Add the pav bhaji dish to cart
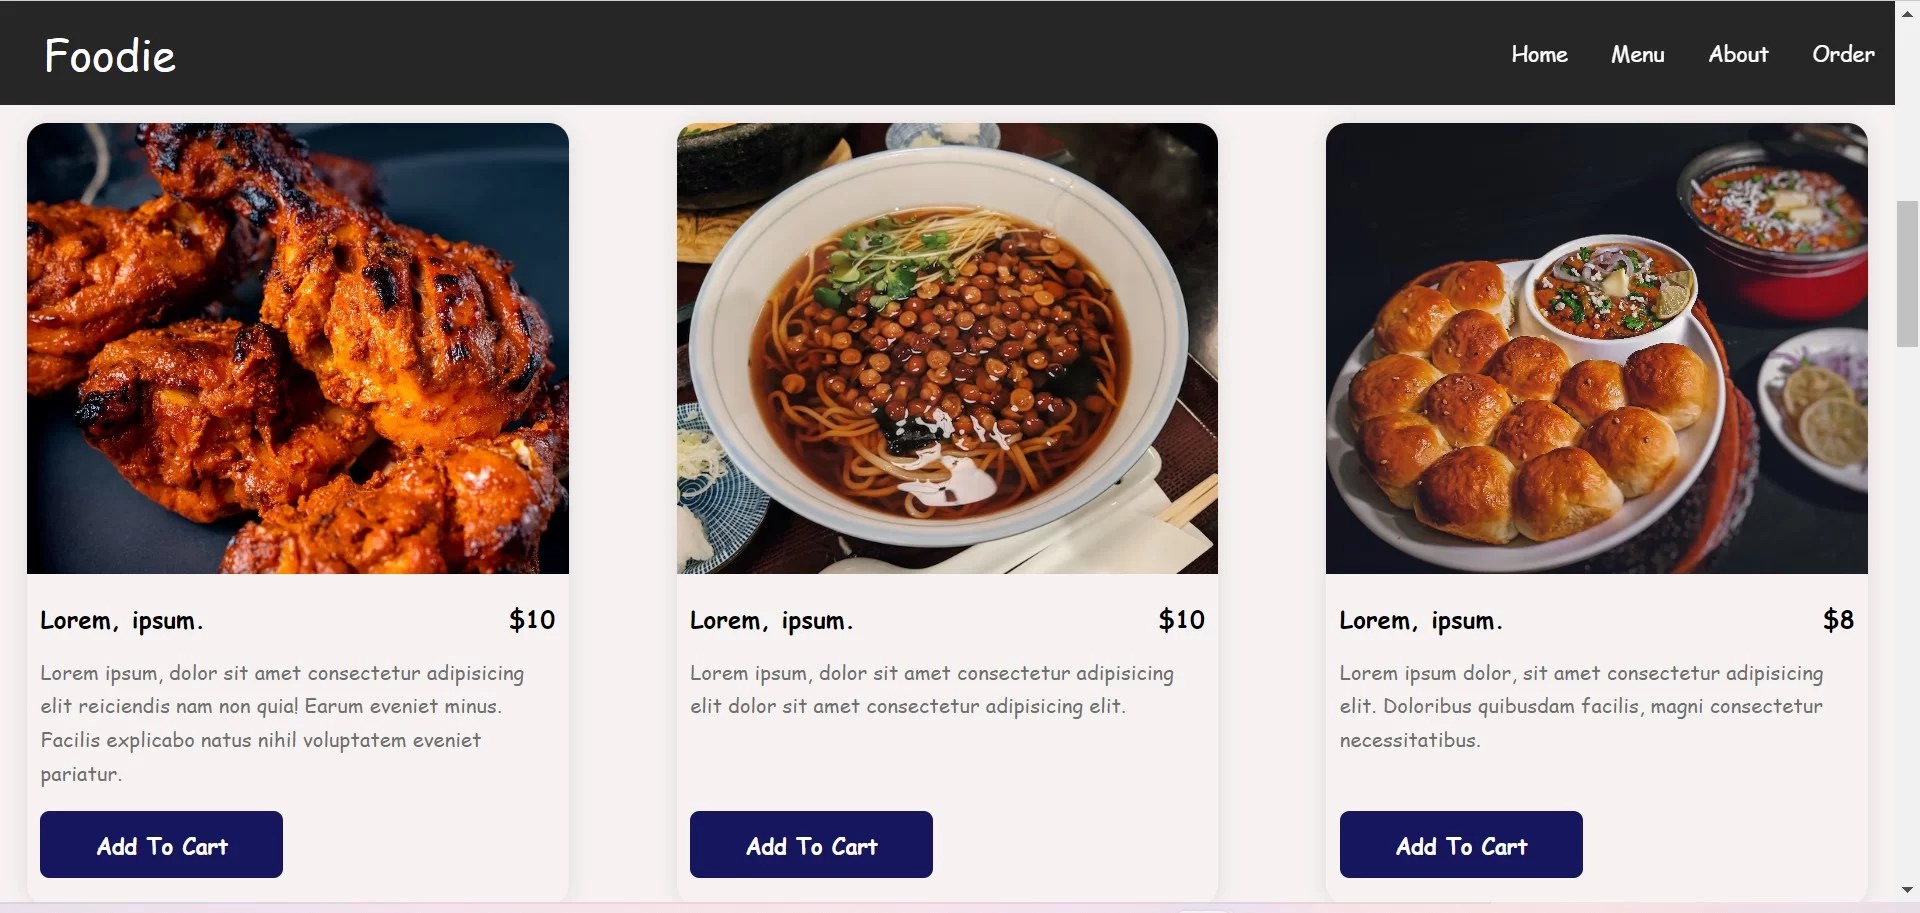 click(x=1460, y=845)
